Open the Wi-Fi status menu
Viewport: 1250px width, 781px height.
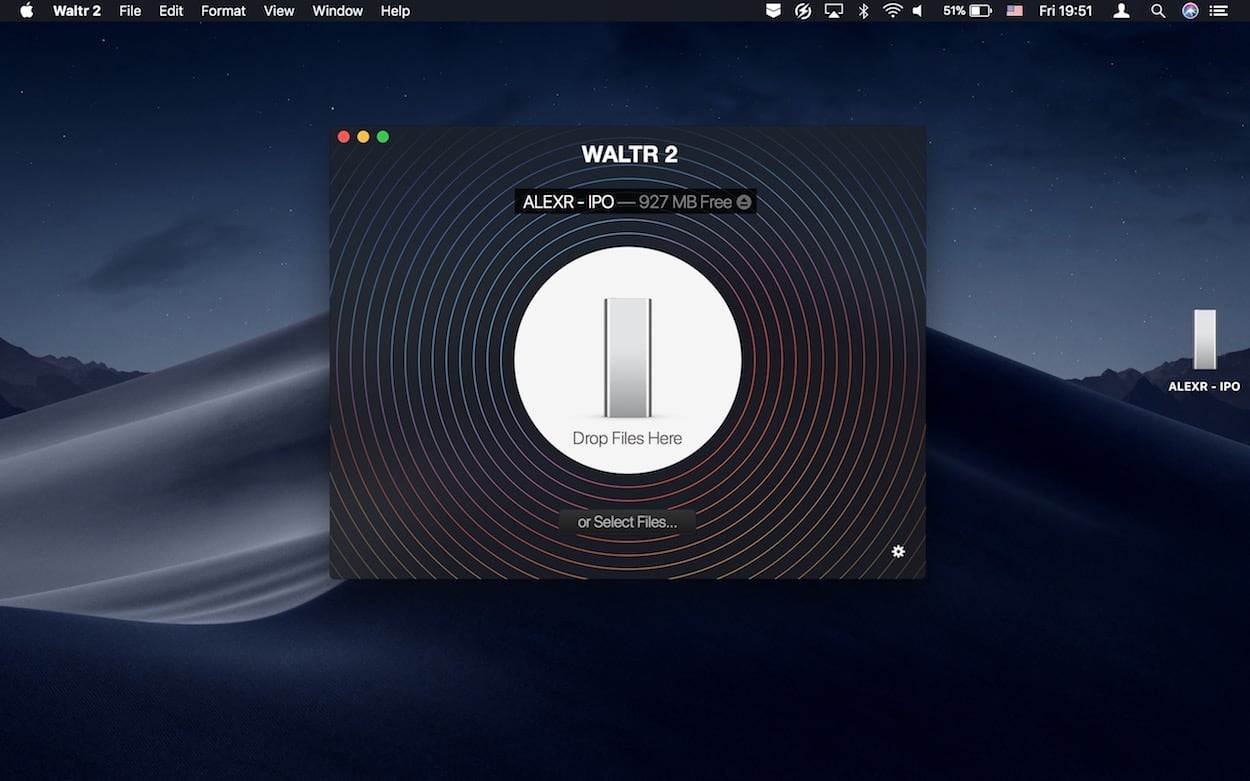pyautogui.click(x=892, y=11)
